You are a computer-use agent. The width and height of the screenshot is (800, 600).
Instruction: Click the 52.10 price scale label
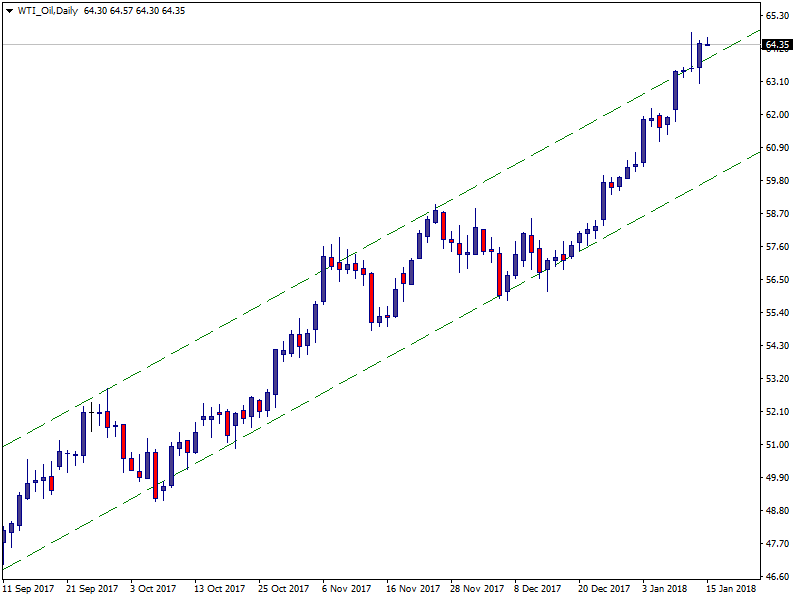coord(777,412)
